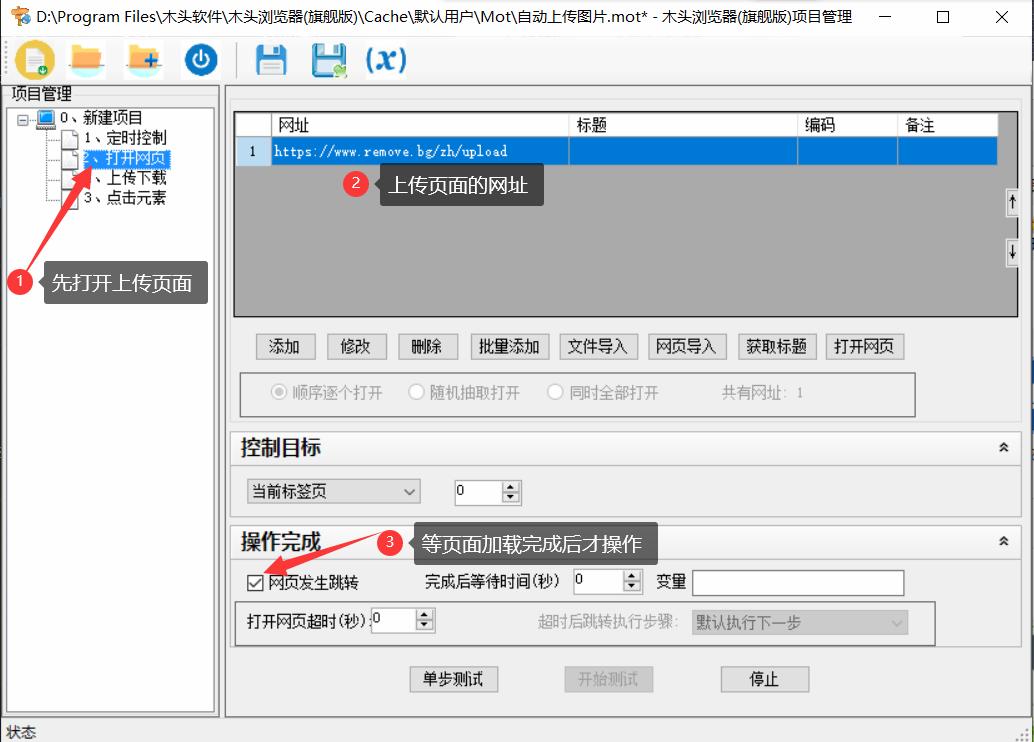Click the blue power icon in toolbar
Viewport: 1034px width, 742px height.
tap(199, 60)
